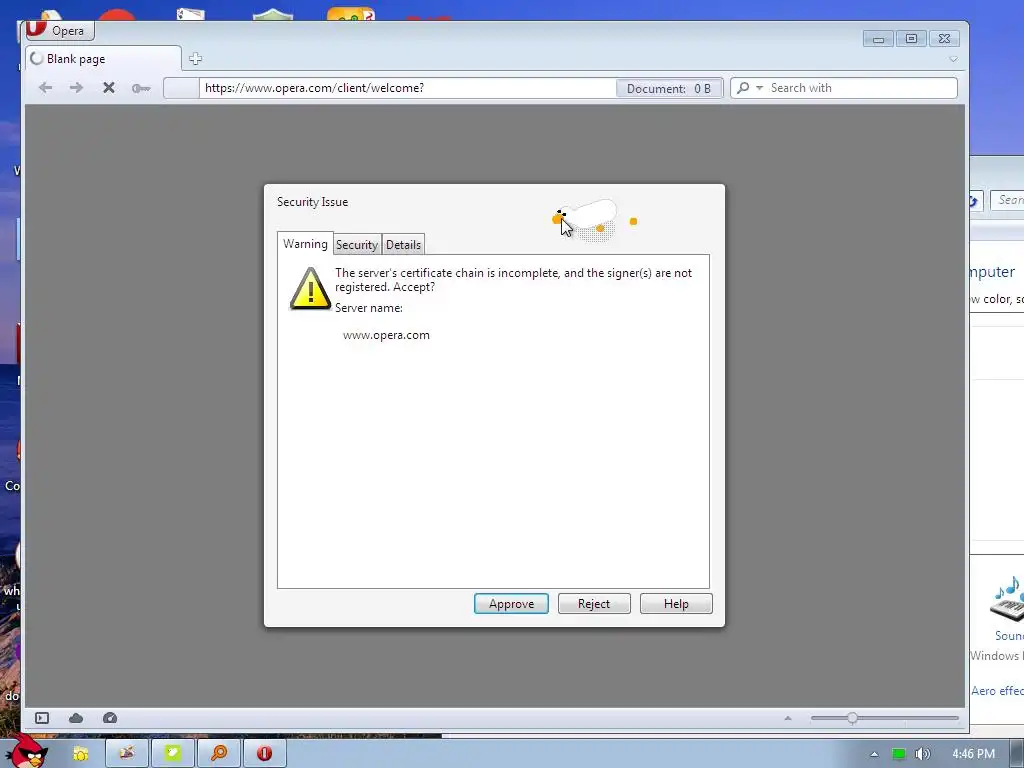Go forward using the right arrow
The image size is (1024, 768).
pos(76,88)
